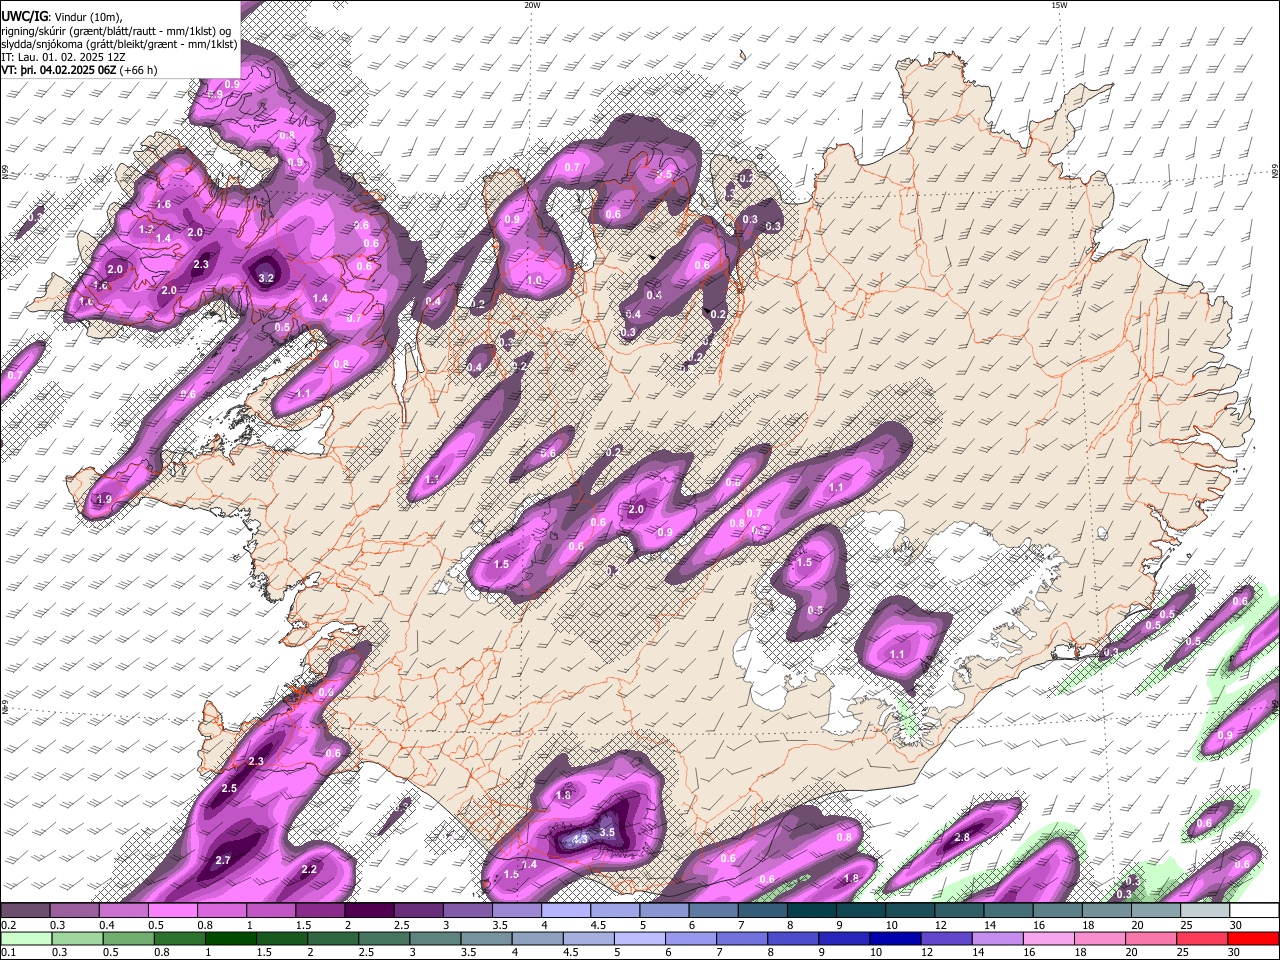This screenshot has height=960, width=1280.
Task: Pick bottom-row legend swatch between 0.1 and 0.3
Action: [25, 938]
